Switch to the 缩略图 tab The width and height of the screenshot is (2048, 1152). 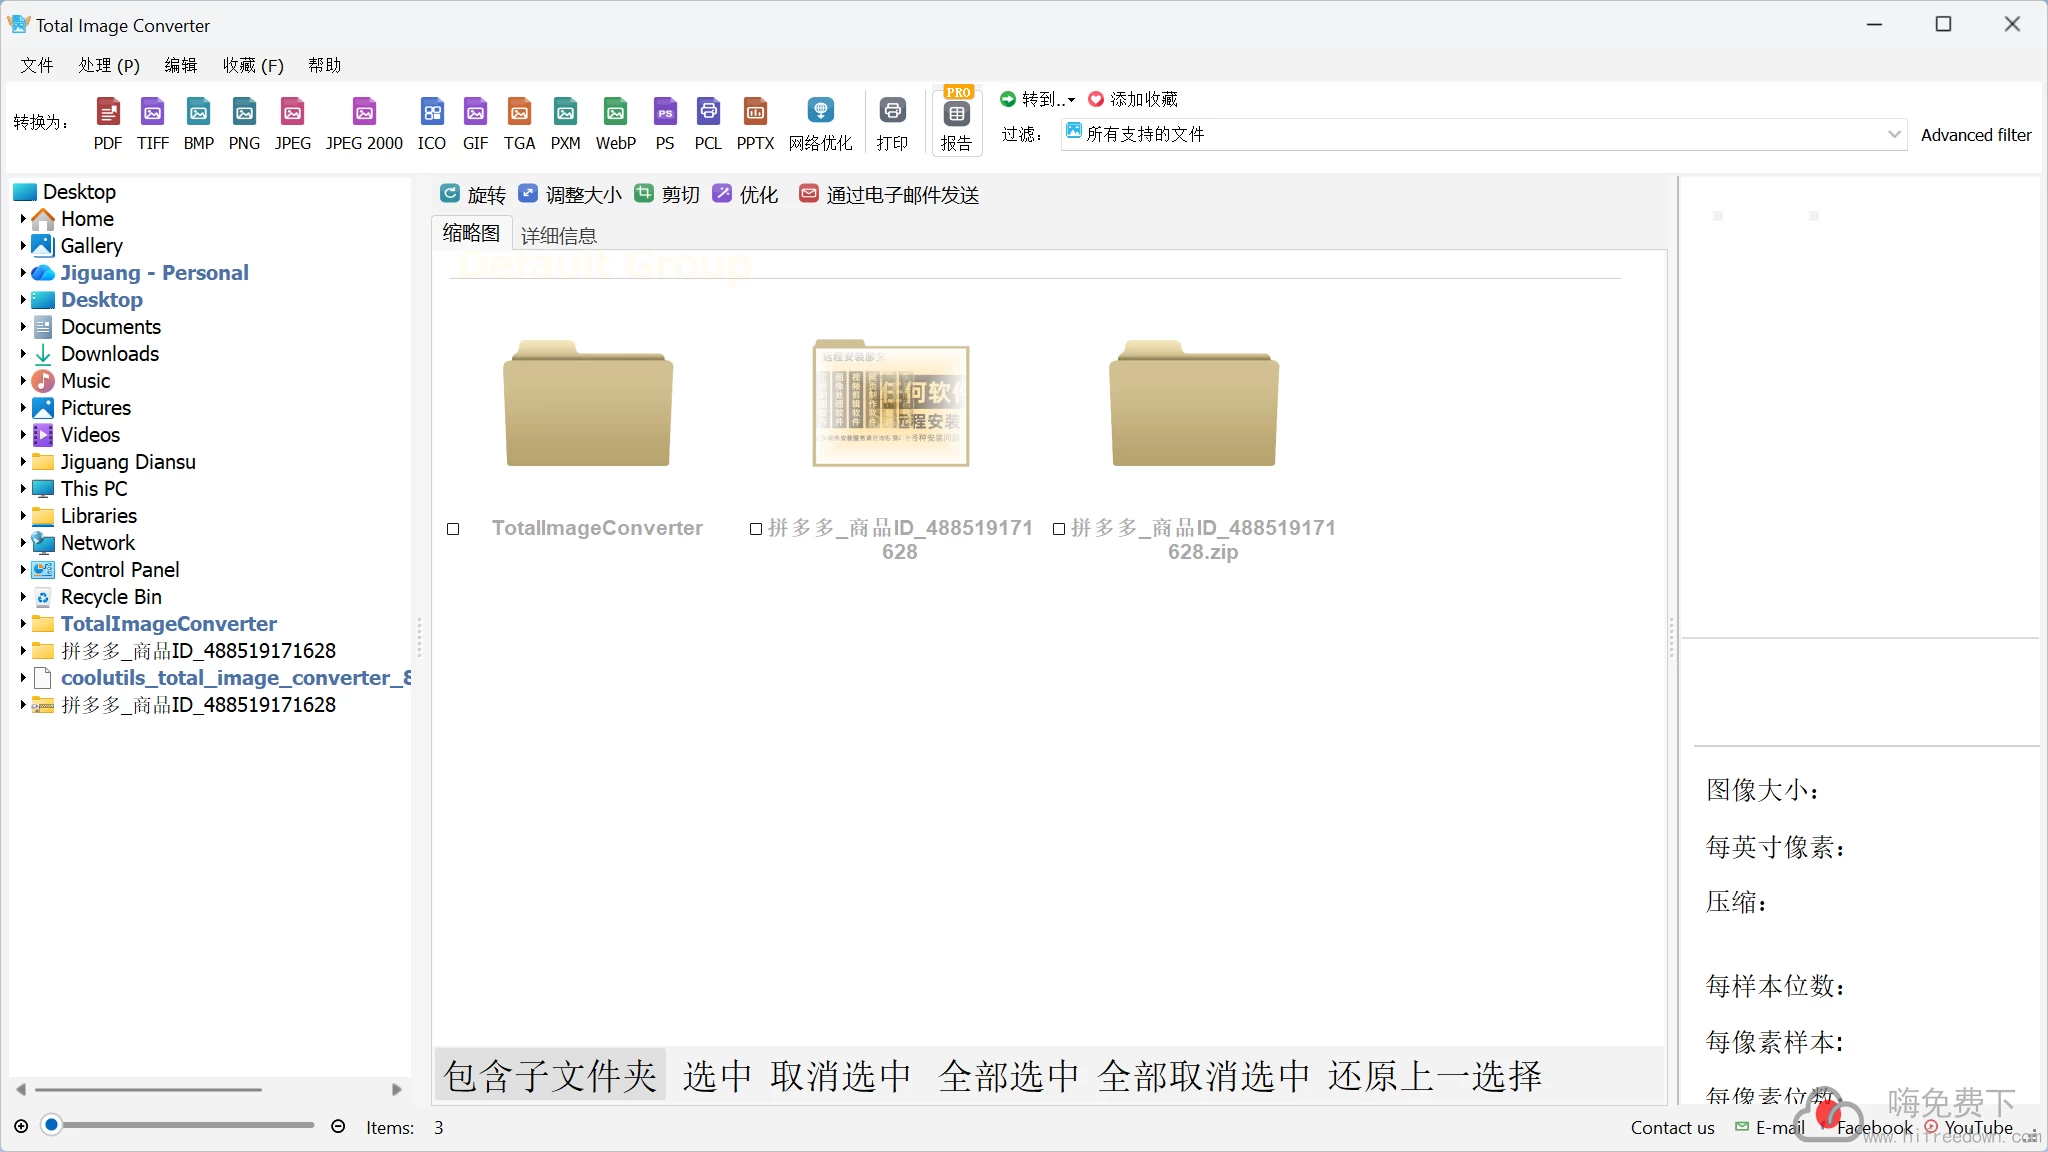[x=471, y=233]
